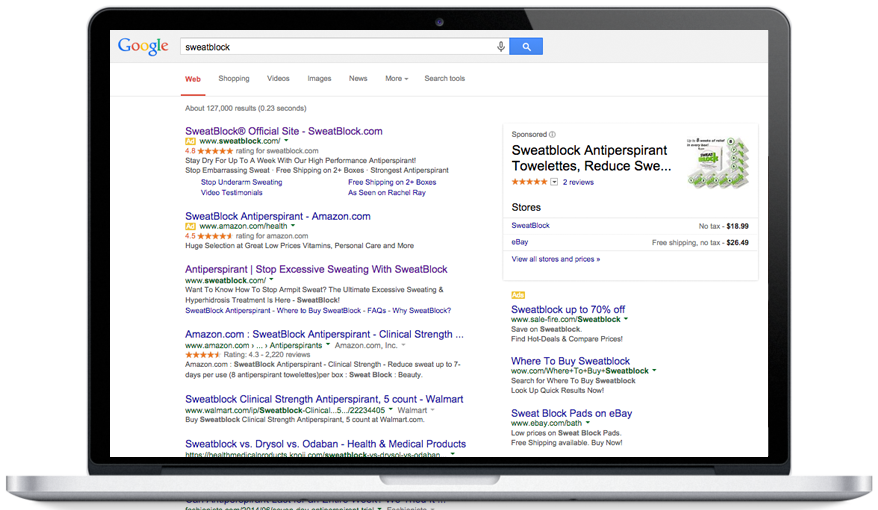
Task: Click the yellow Ads label in sidebar
Action: coord(518,295)
